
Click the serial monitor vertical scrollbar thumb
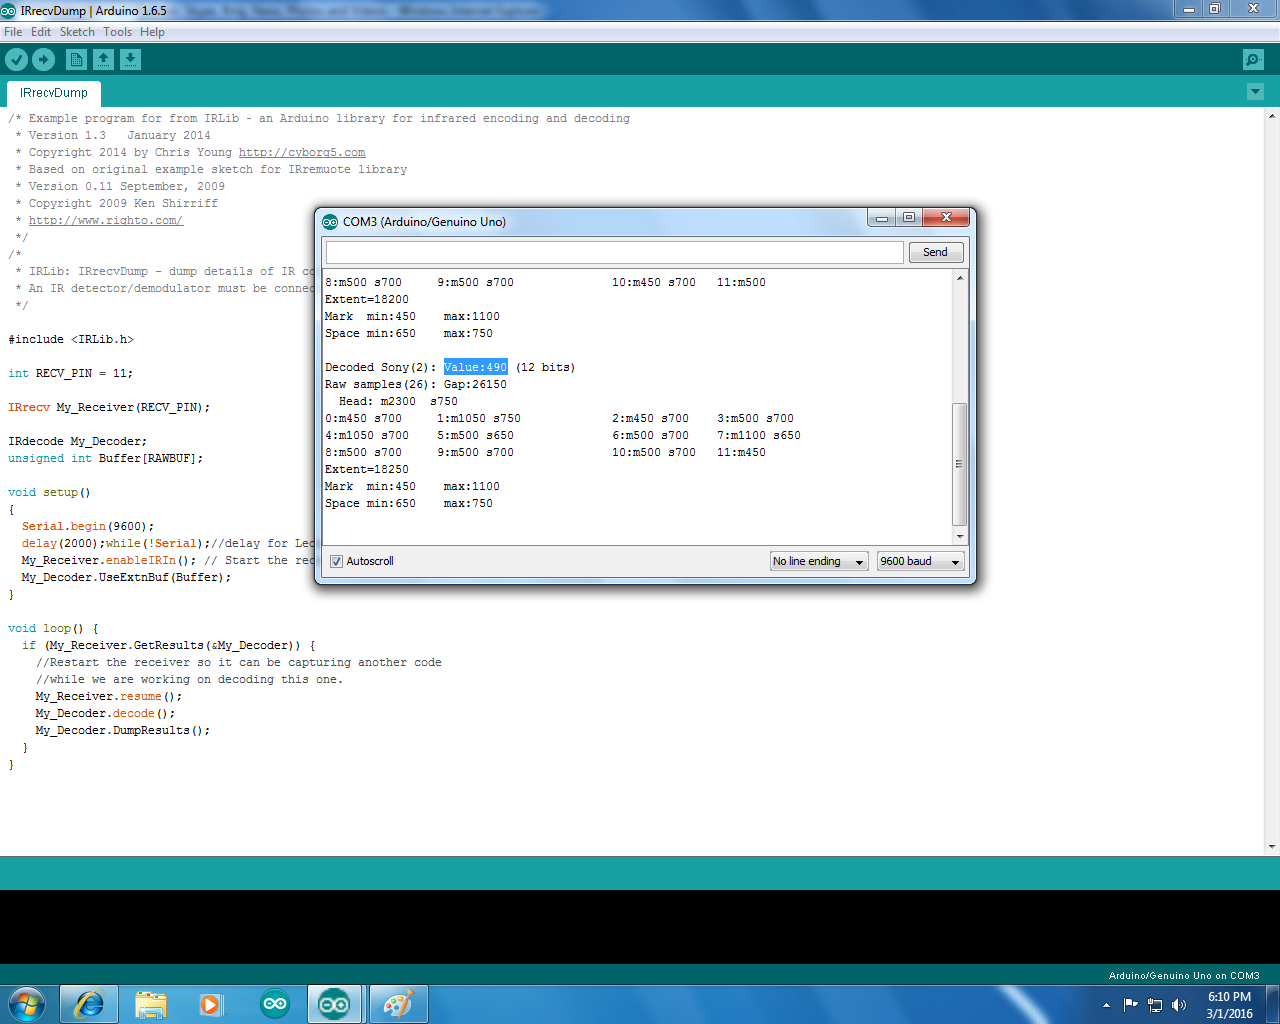click(x=960, y=464)
